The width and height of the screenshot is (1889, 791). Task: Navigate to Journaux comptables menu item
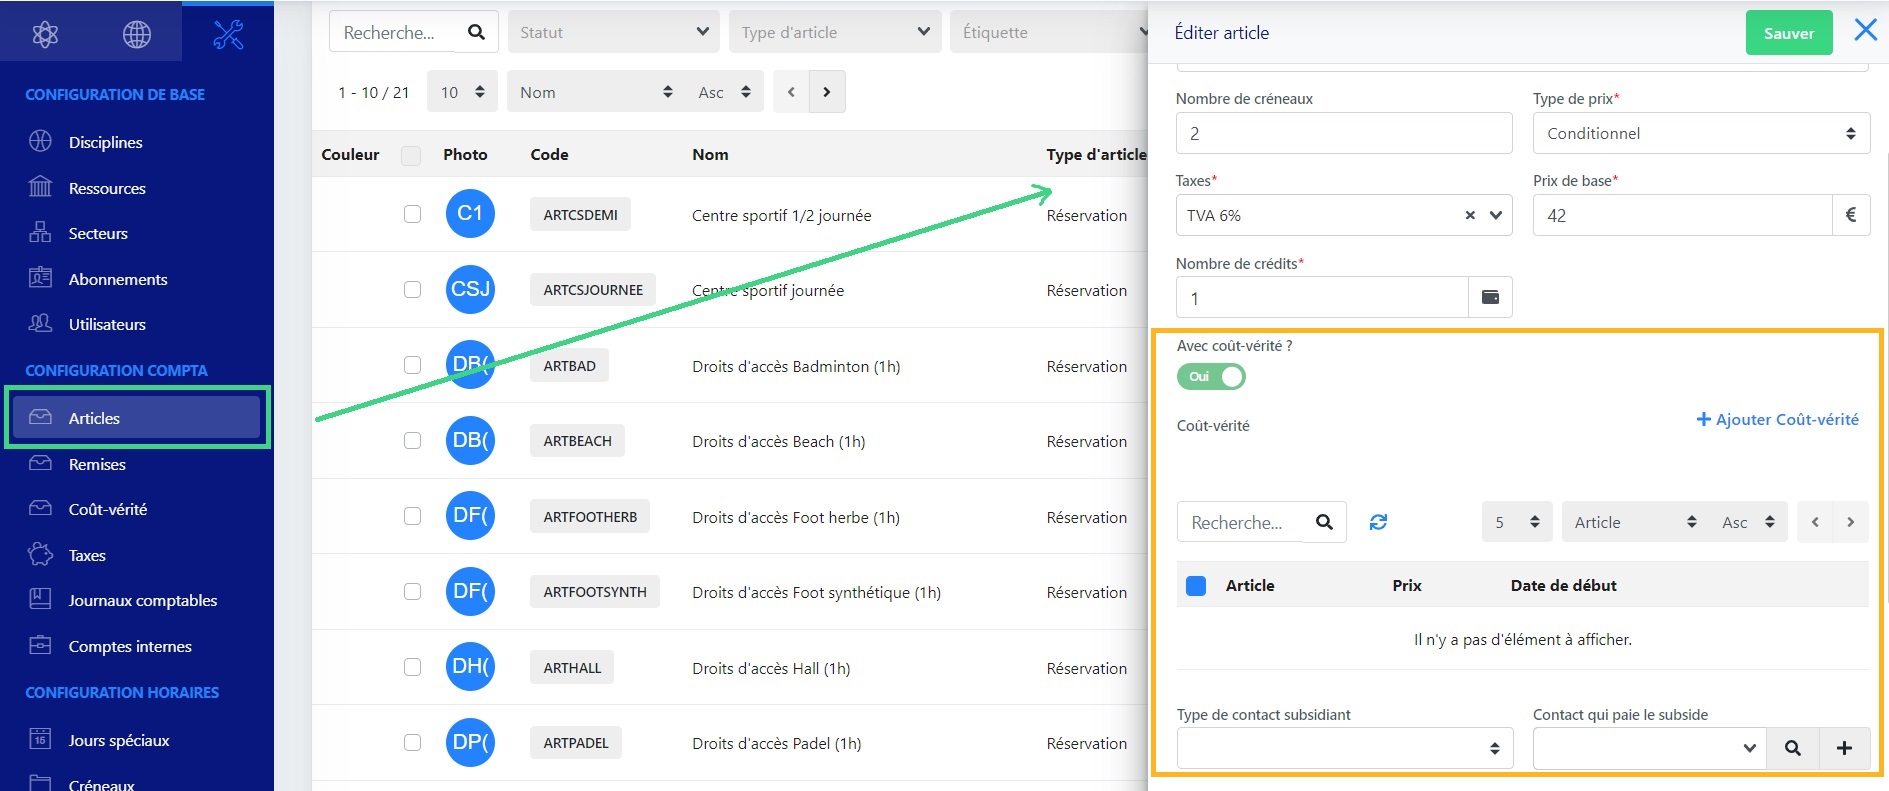143,600
